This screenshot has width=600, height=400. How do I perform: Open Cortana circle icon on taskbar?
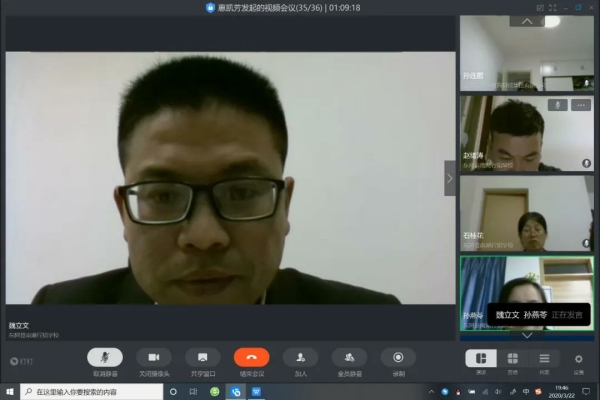click(173, 392)
